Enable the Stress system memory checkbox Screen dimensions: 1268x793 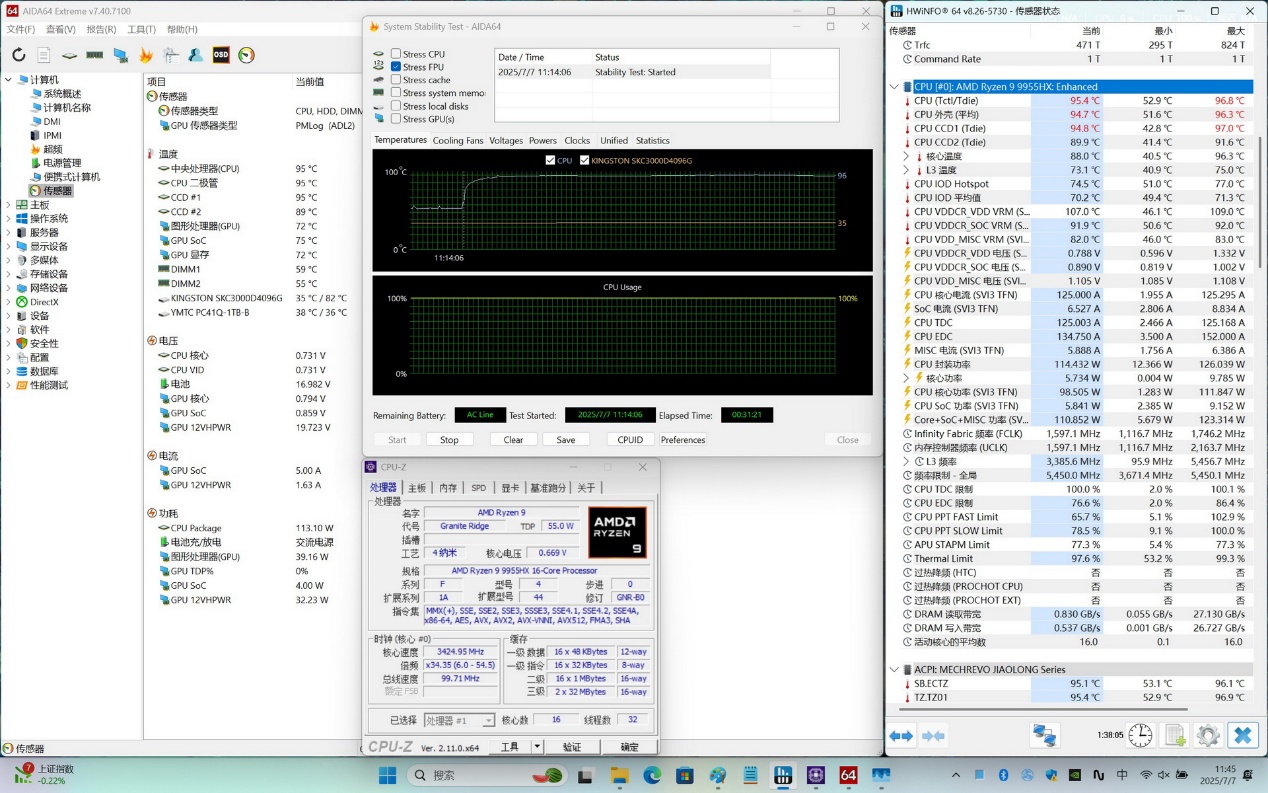[396, 93]
